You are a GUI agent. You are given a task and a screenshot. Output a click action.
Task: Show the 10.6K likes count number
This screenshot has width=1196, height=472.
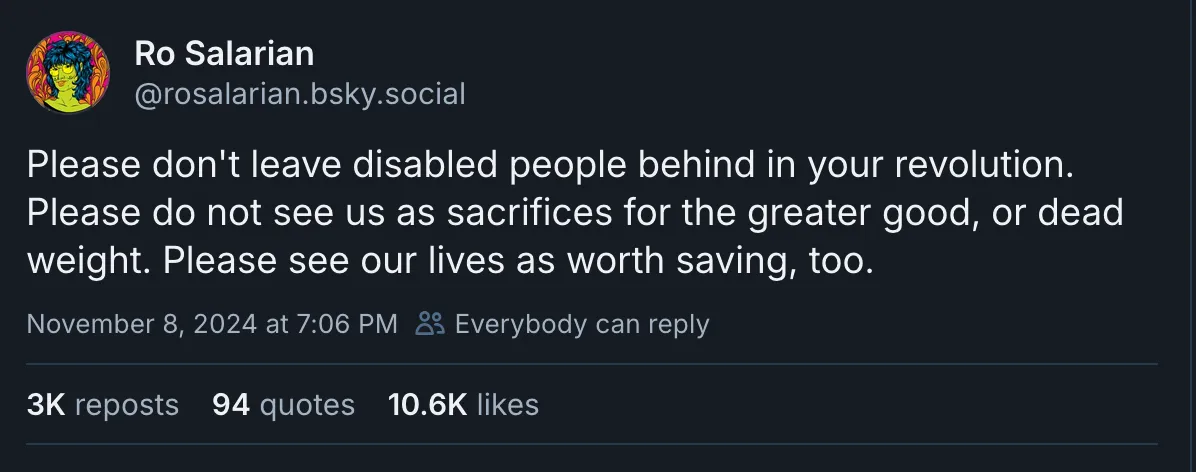427,404
